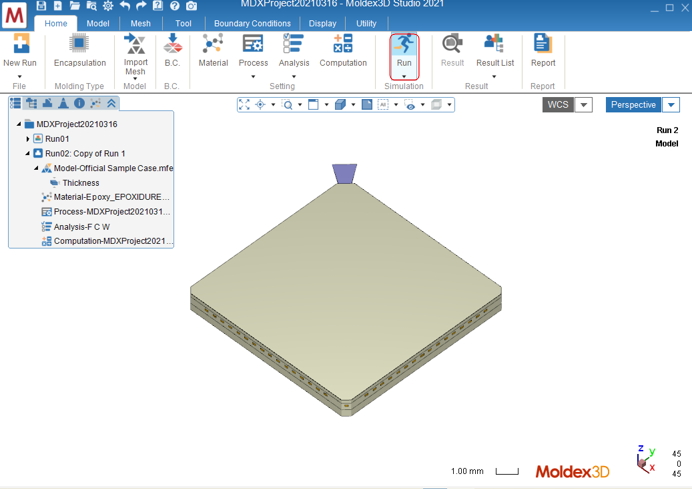Switch to the Boundary Conditions ribbon tab
This screenshot has height=489, width=692.
pos(252,23)
